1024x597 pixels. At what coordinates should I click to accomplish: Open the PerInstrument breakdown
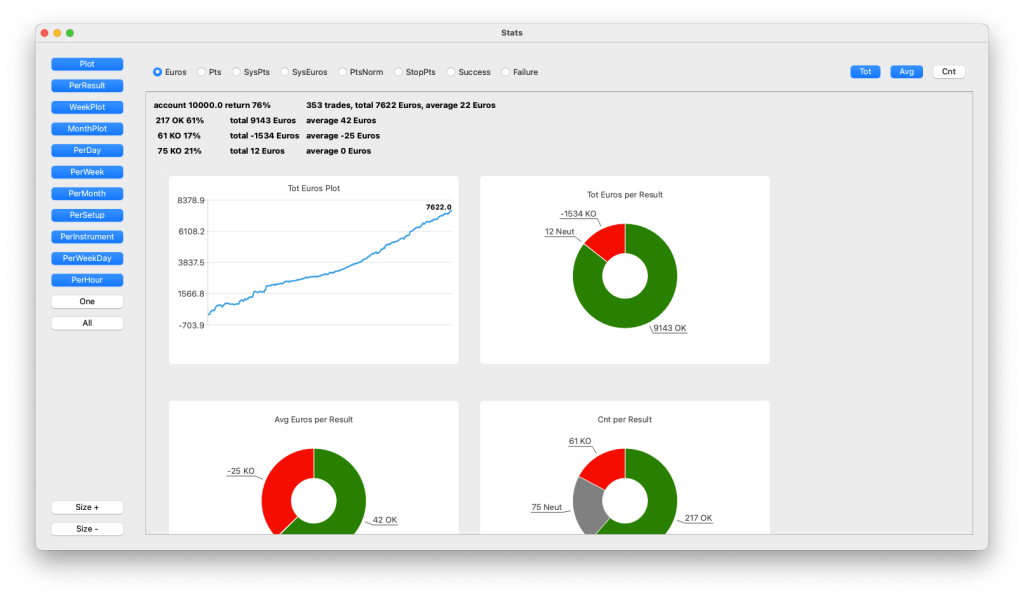87,237
